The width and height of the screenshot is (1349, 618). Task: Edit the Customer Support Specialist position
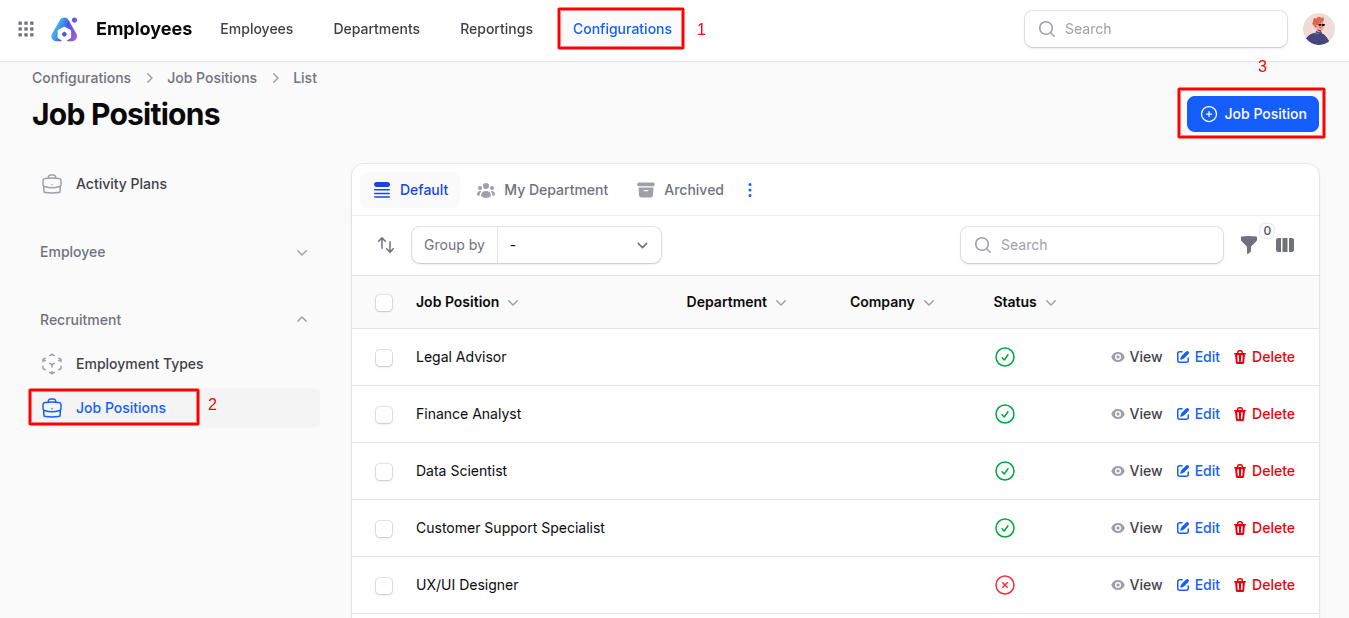point(1198,528)
